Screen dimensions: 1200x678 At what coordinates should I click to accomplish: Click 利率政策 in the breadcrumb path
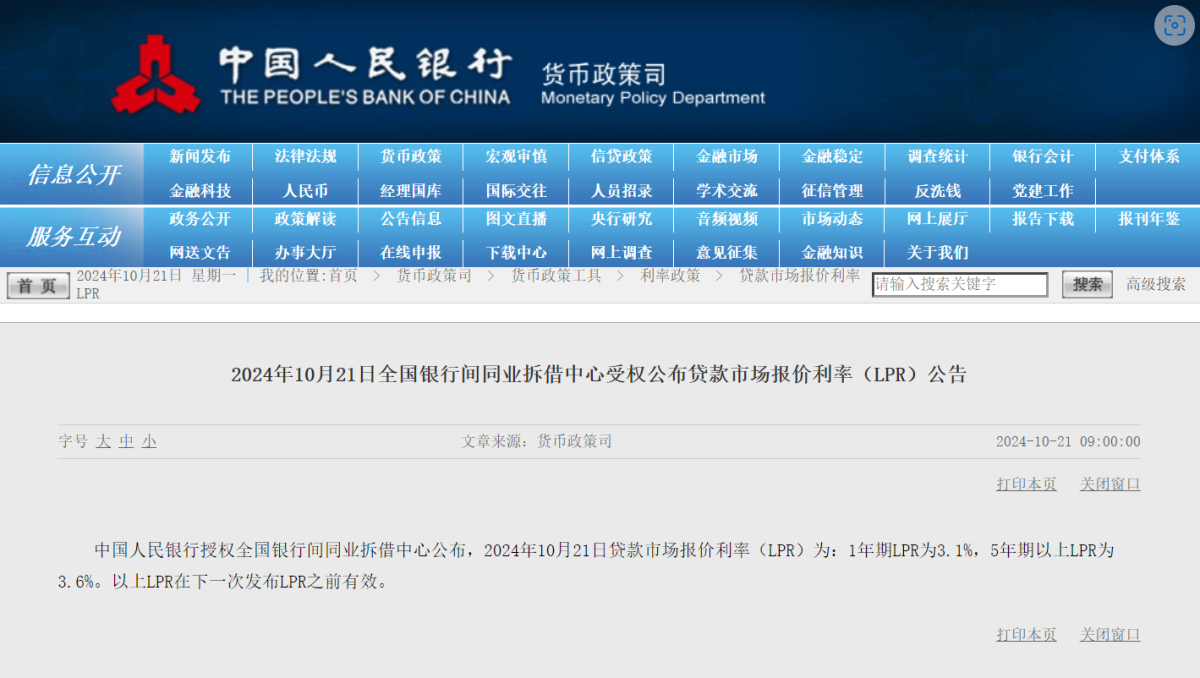click(x=670, y=276)
